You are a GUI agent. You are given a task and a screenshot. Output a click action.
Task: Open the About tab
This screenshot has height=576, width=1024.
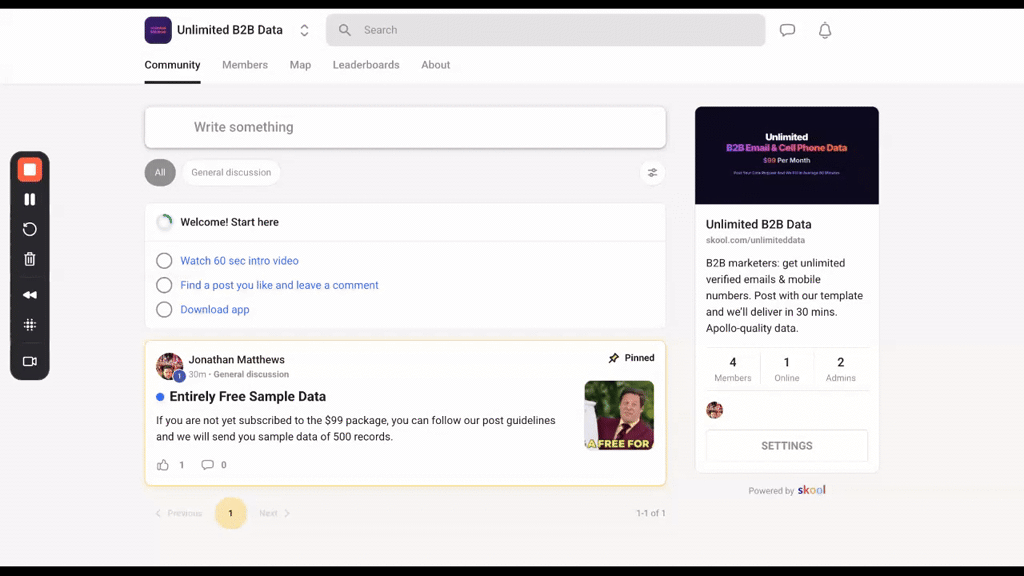coord(436,65)
